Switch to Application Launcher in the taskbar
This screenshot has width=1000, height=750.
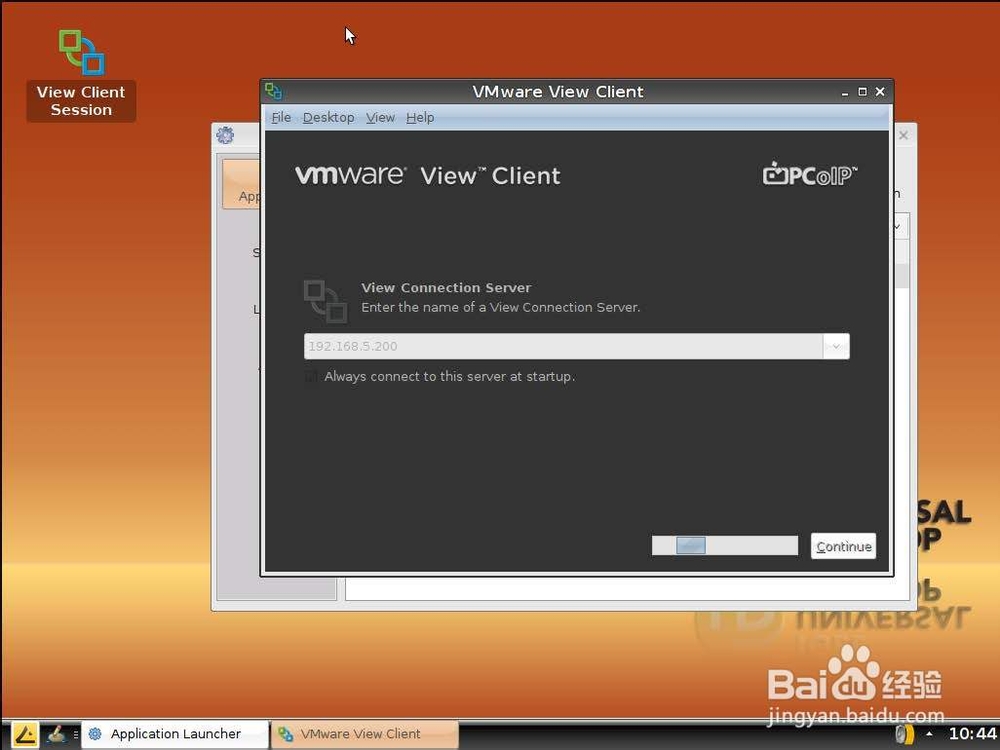(174, 734)
